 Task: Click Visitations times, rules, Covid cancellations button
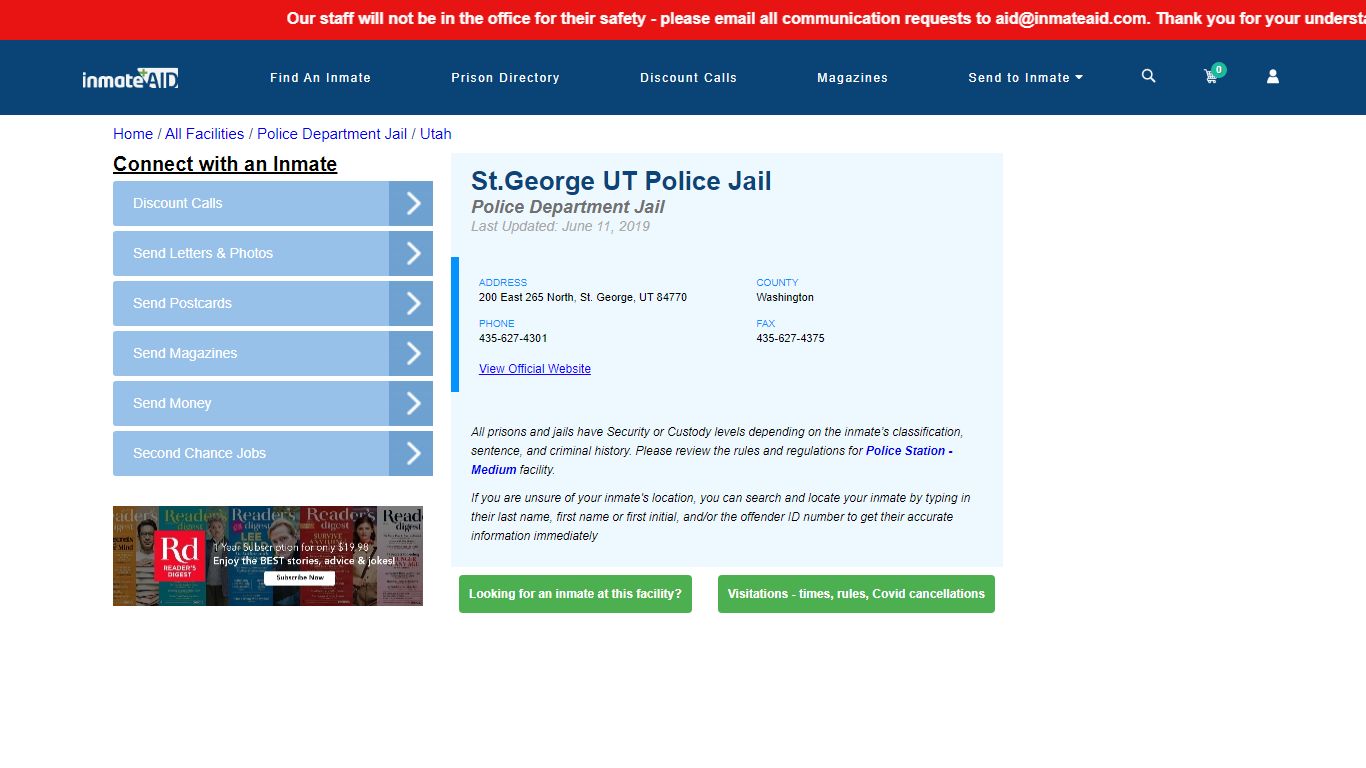pos(856,594)
